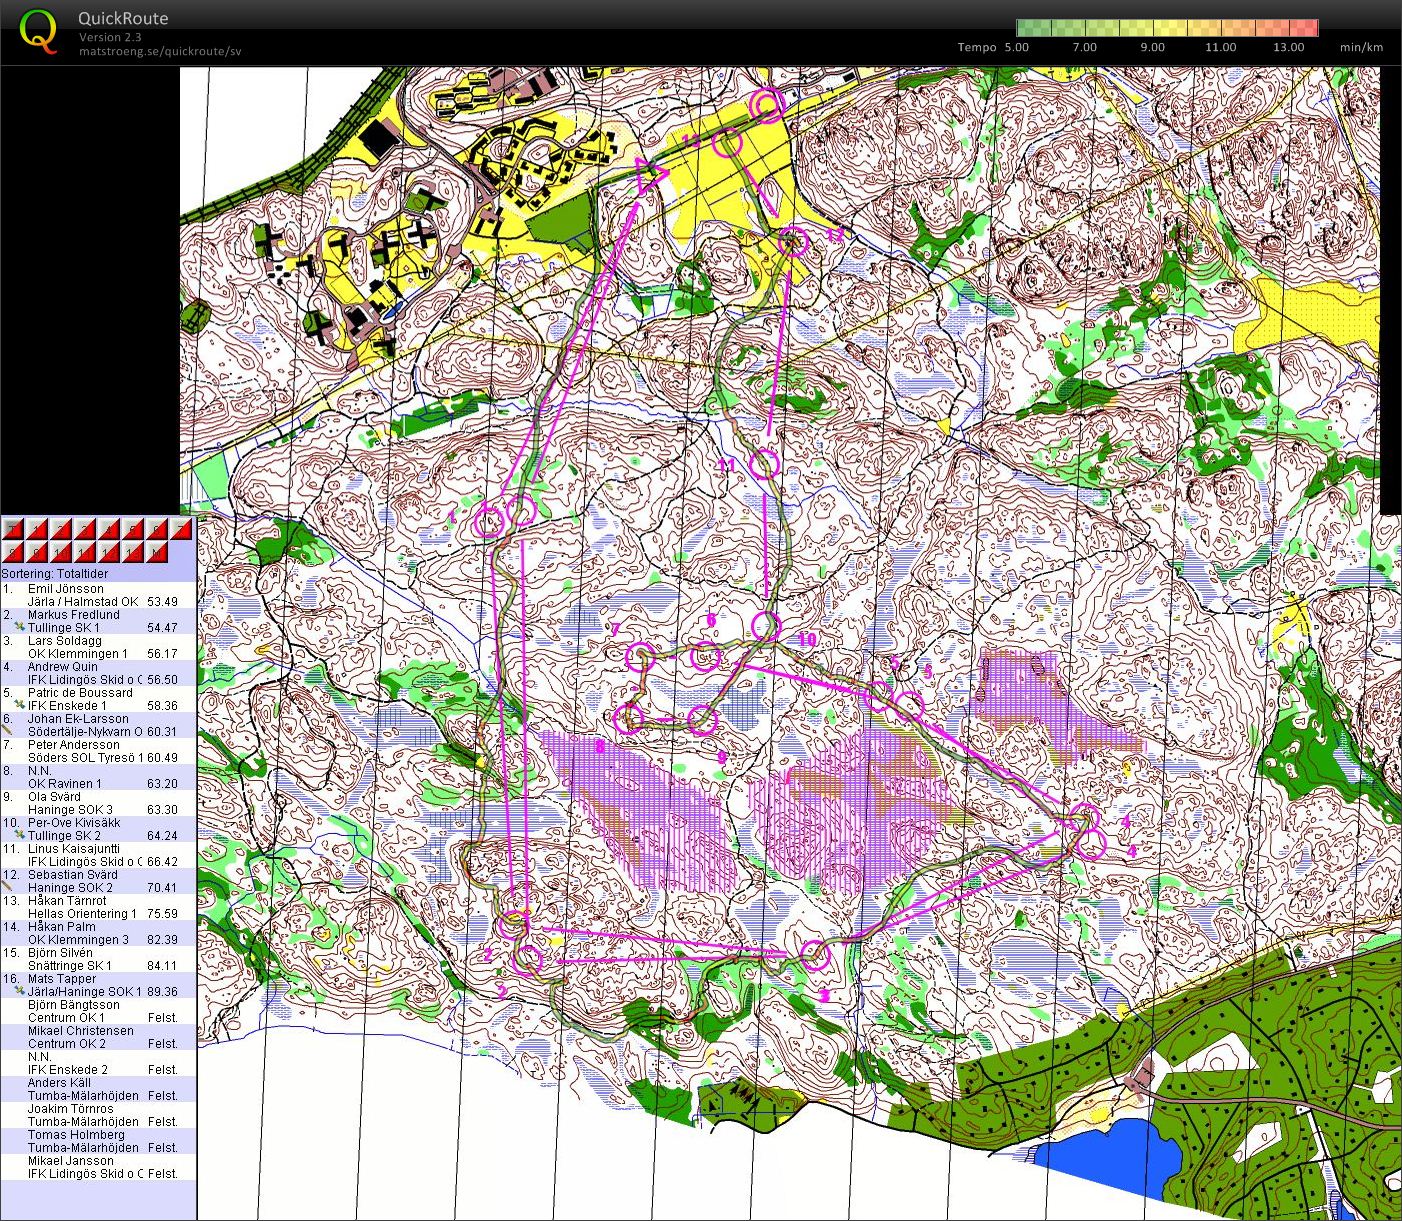Select the control flag icon numbered 10

tap(61, 552)
